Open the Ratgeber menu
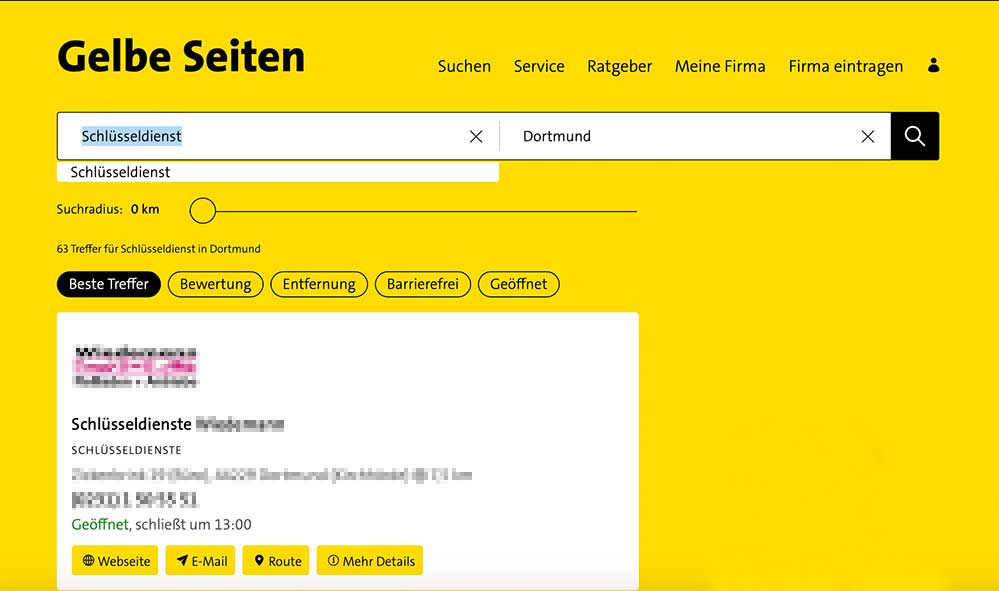This screenshot has height=591, width=999. coord(619,66)
